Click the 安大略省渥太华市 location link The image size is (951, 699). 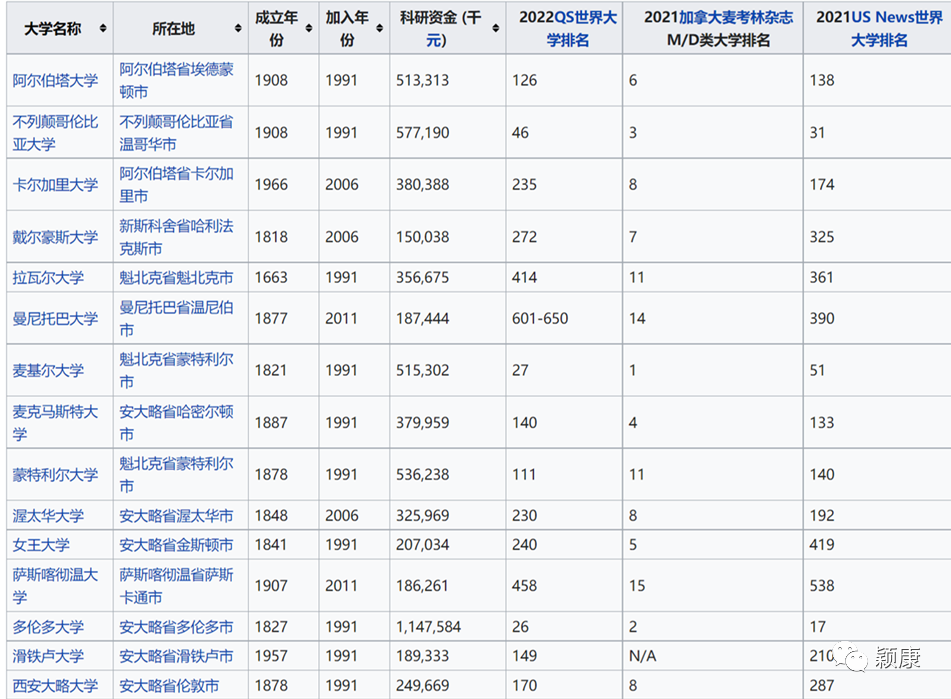point(176,516)
